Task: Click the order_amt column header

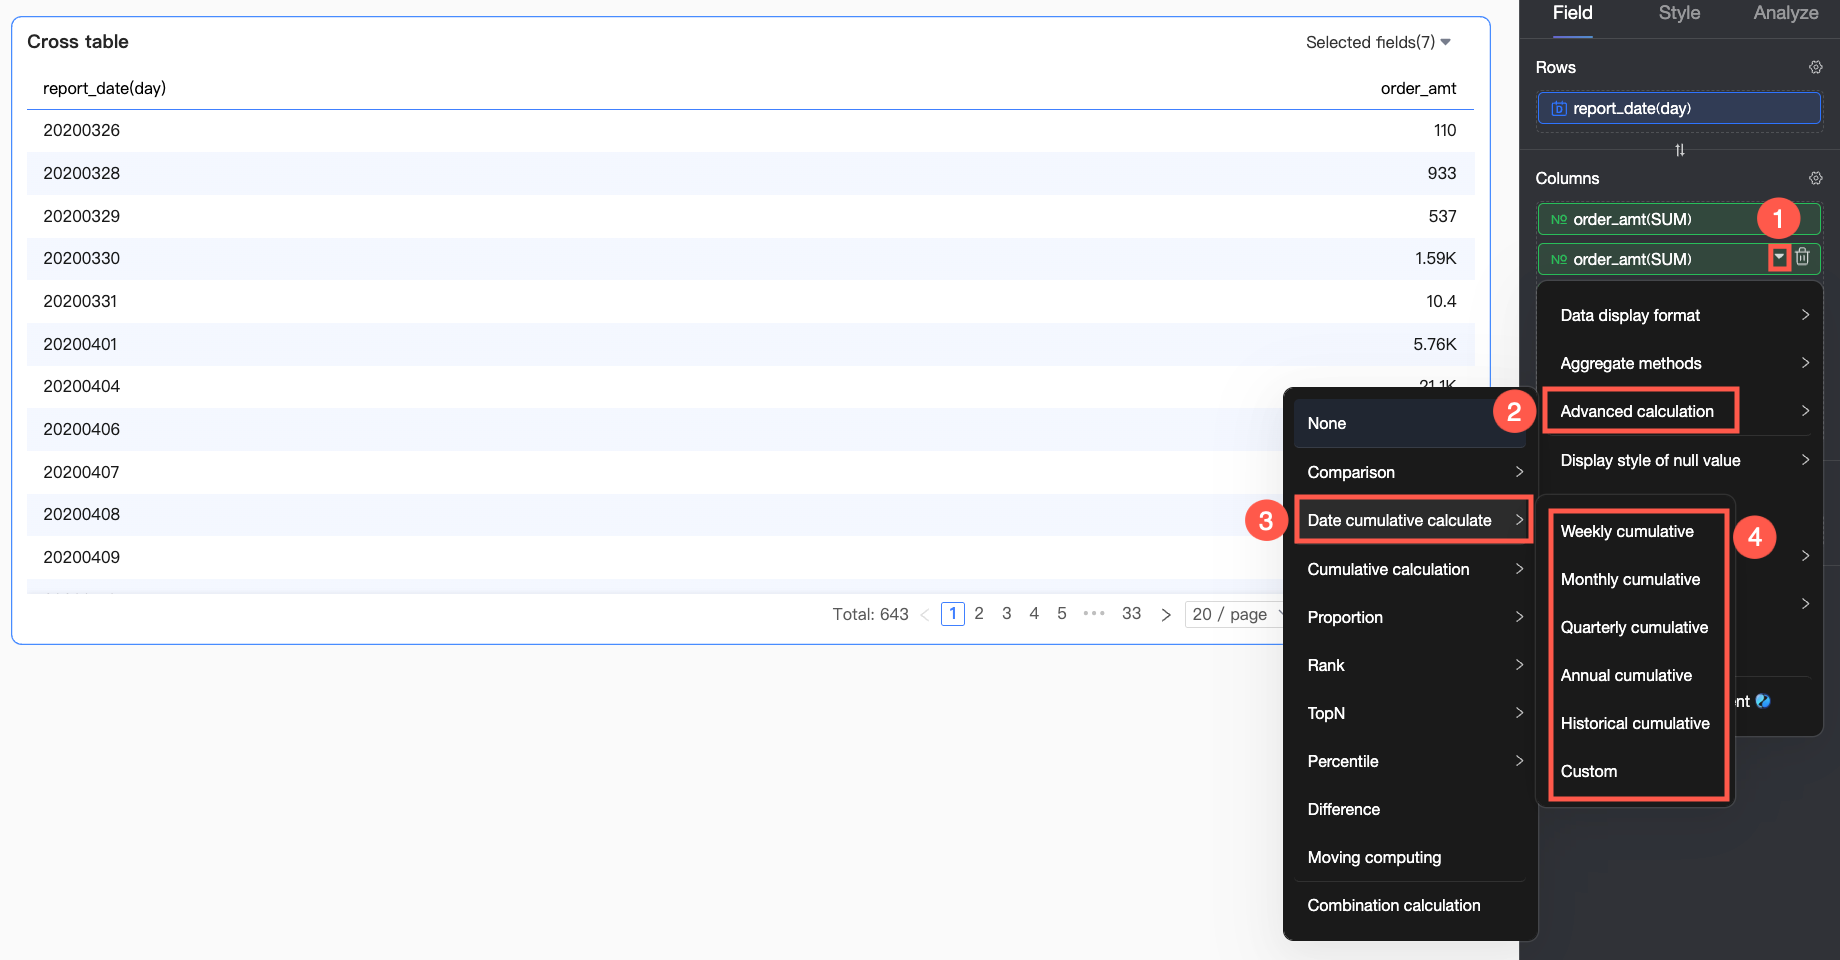Action: [1418, 88]
